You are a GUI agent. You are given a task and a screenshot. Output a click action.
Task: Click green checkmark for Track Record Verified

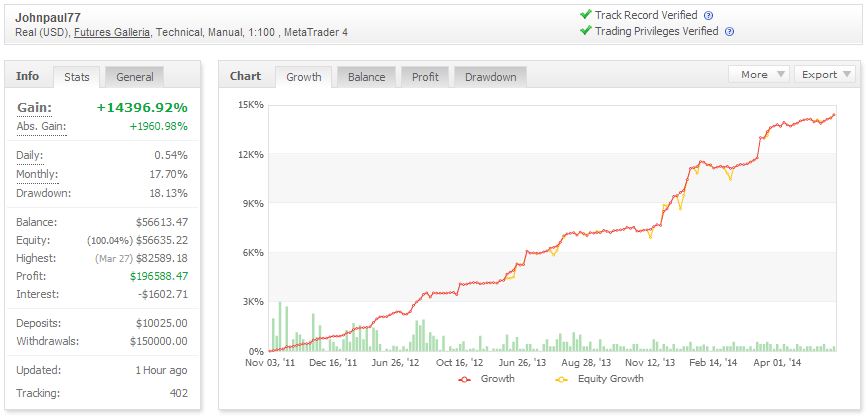click(585, 15)
